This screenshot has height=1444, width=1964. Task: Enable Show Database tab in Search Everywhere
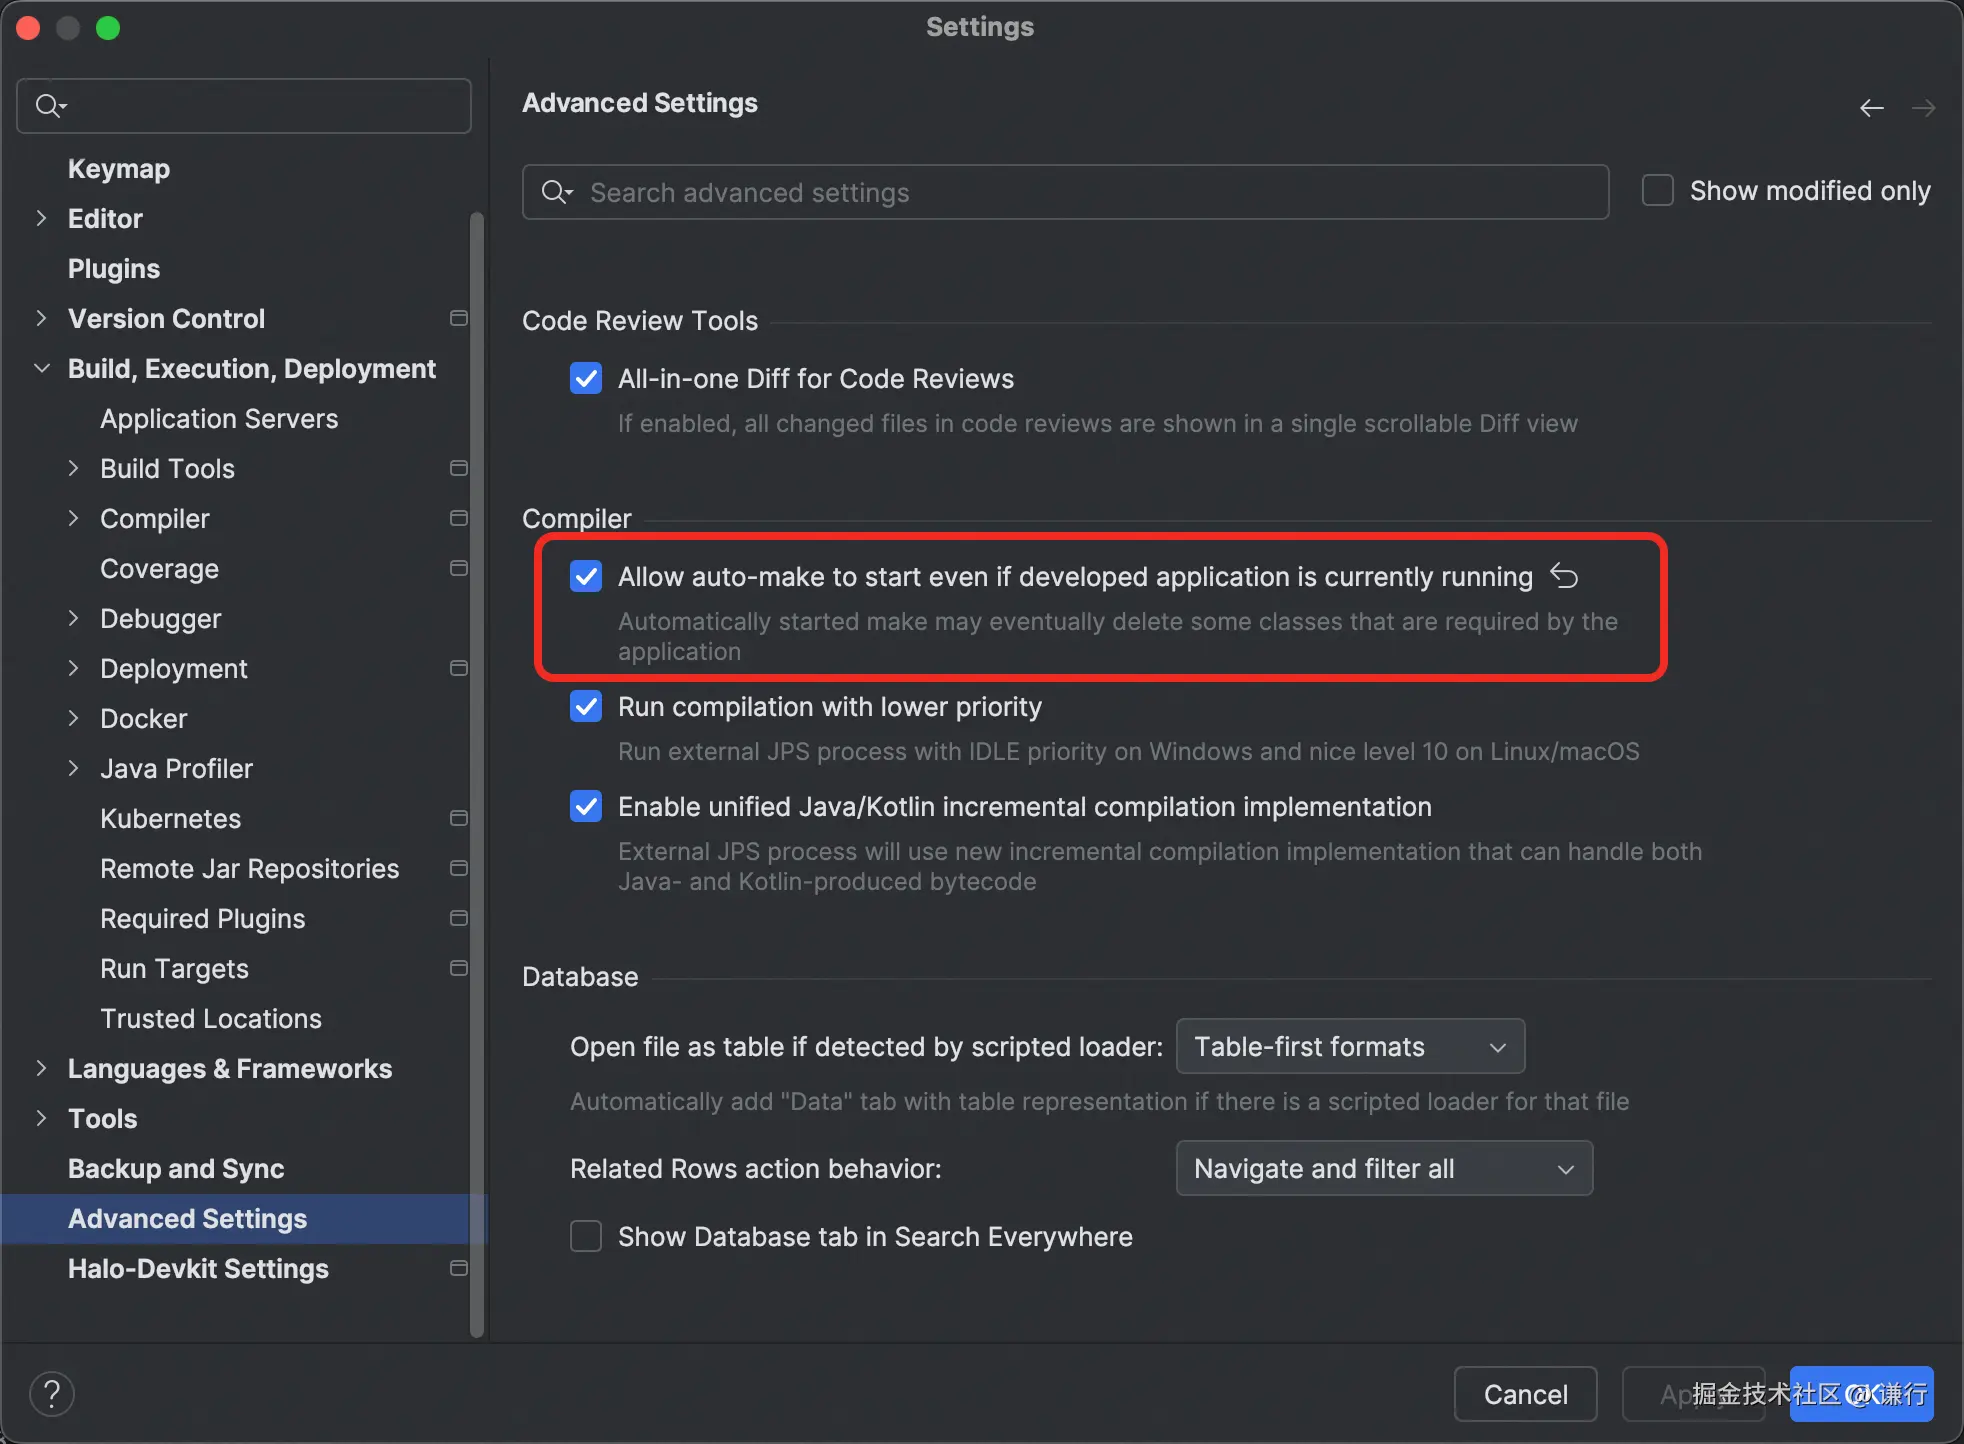point(586,1236)
